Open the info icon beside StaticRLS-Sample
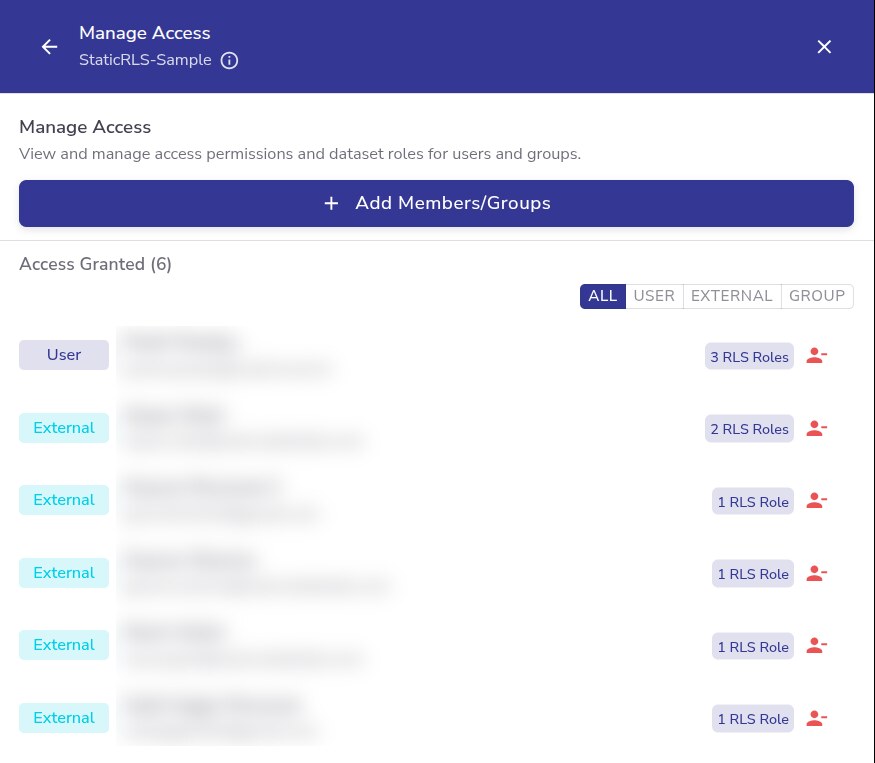This screenshot has height=763, width=875. 229,60
